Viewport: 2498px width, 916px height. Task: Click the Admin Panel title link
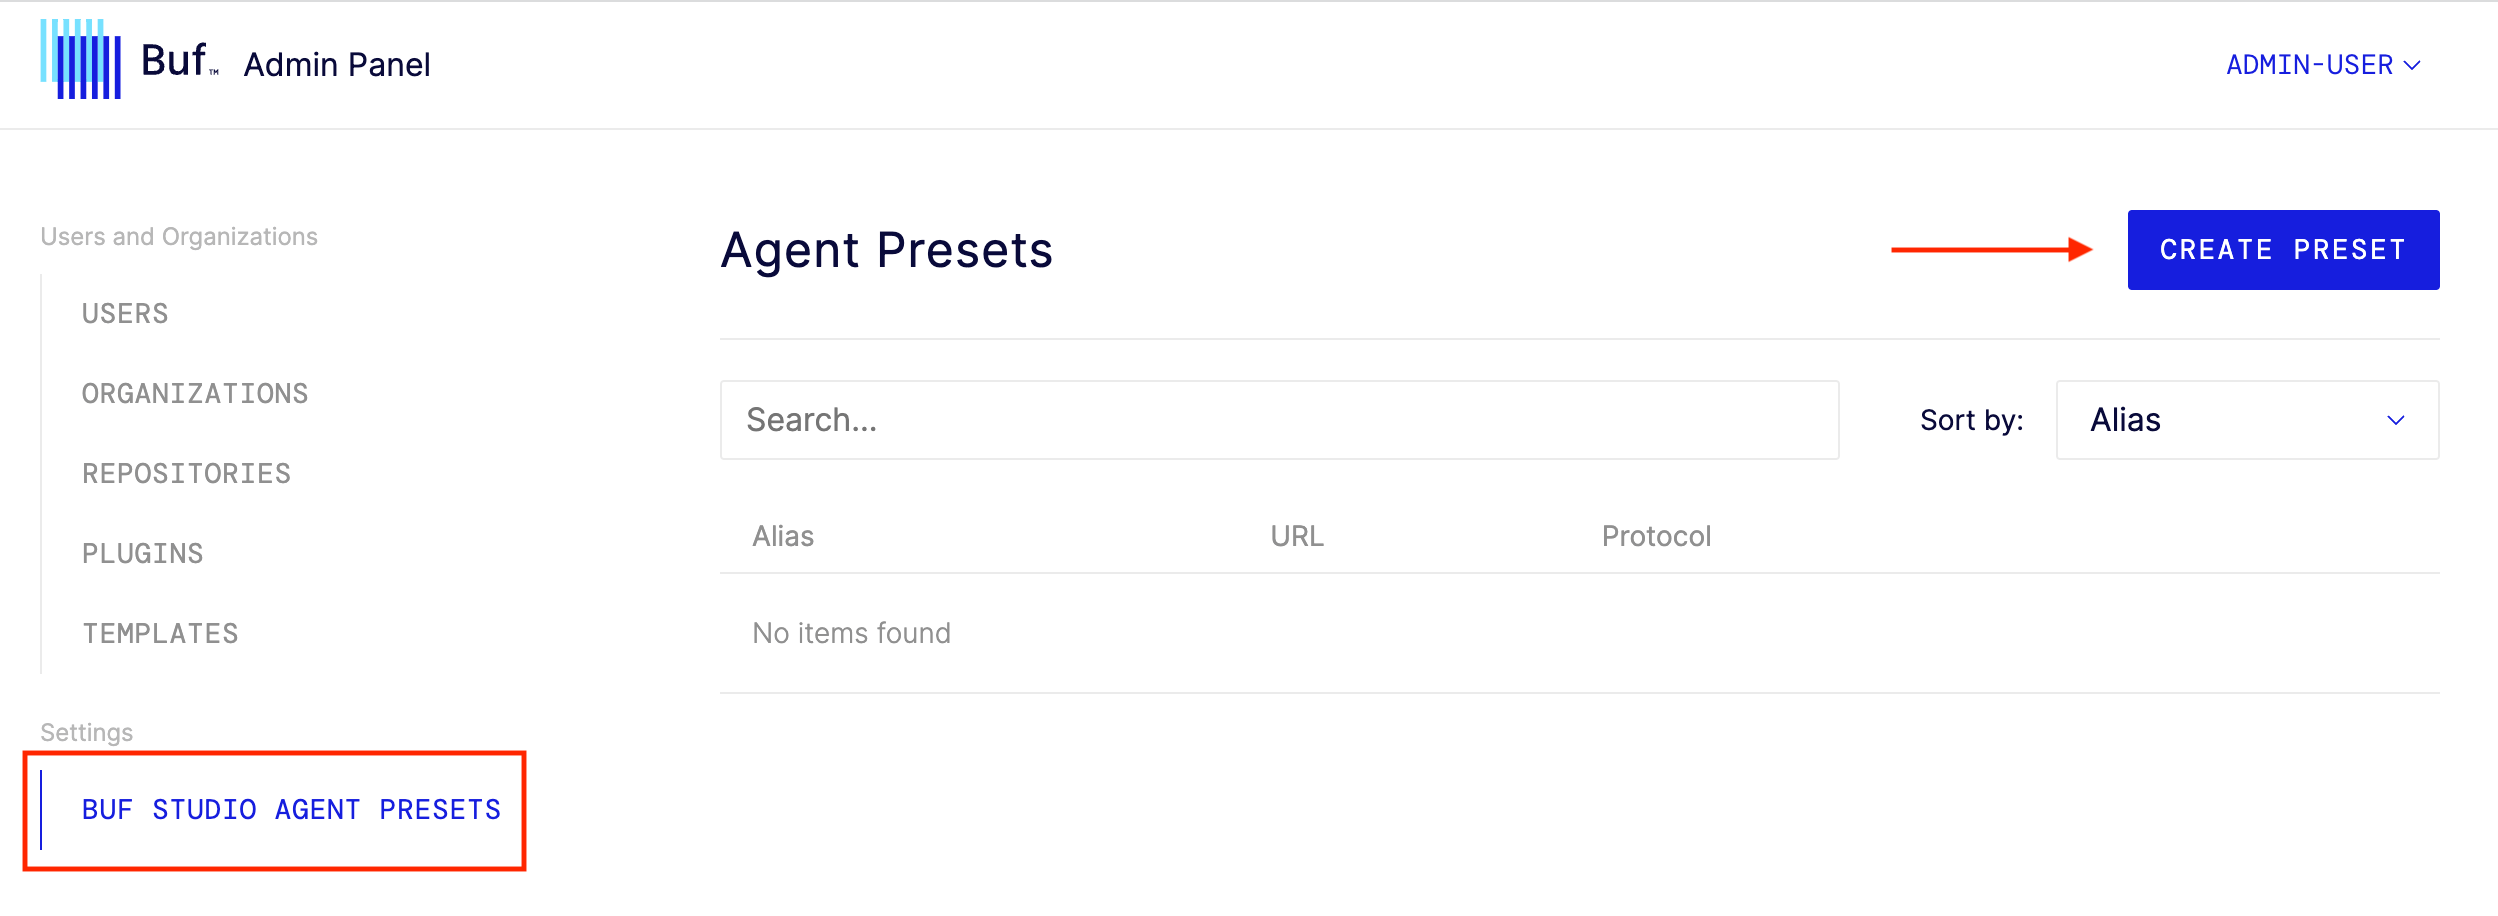(x=337, y=64)
